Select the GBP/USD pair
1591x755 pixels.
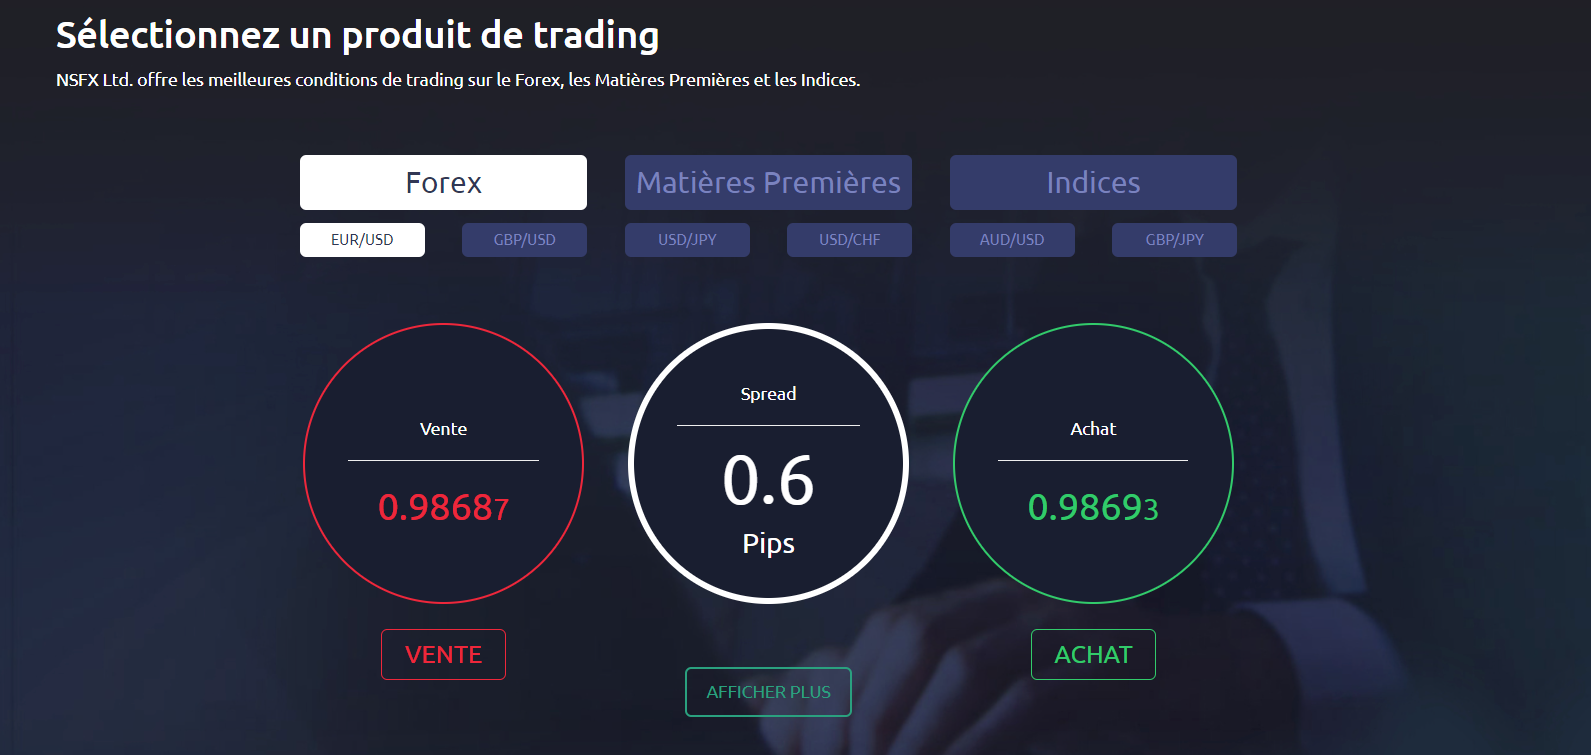click(524, 240)
